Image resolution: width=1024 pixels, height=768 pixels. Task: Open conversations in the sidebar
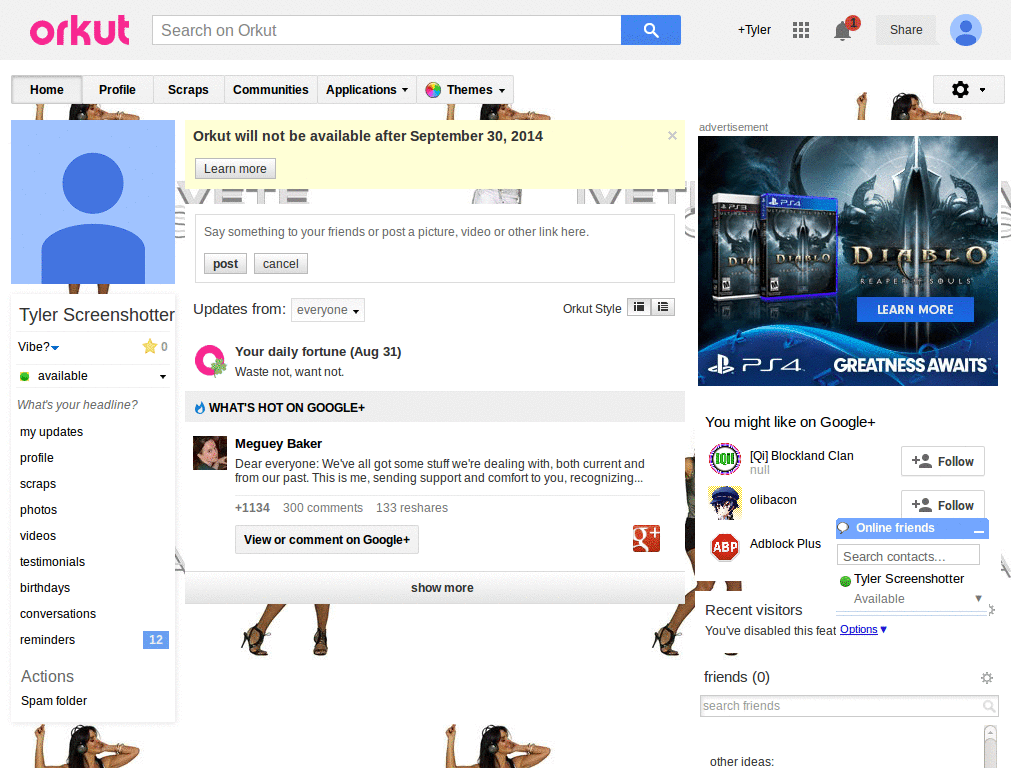(58, 614)
